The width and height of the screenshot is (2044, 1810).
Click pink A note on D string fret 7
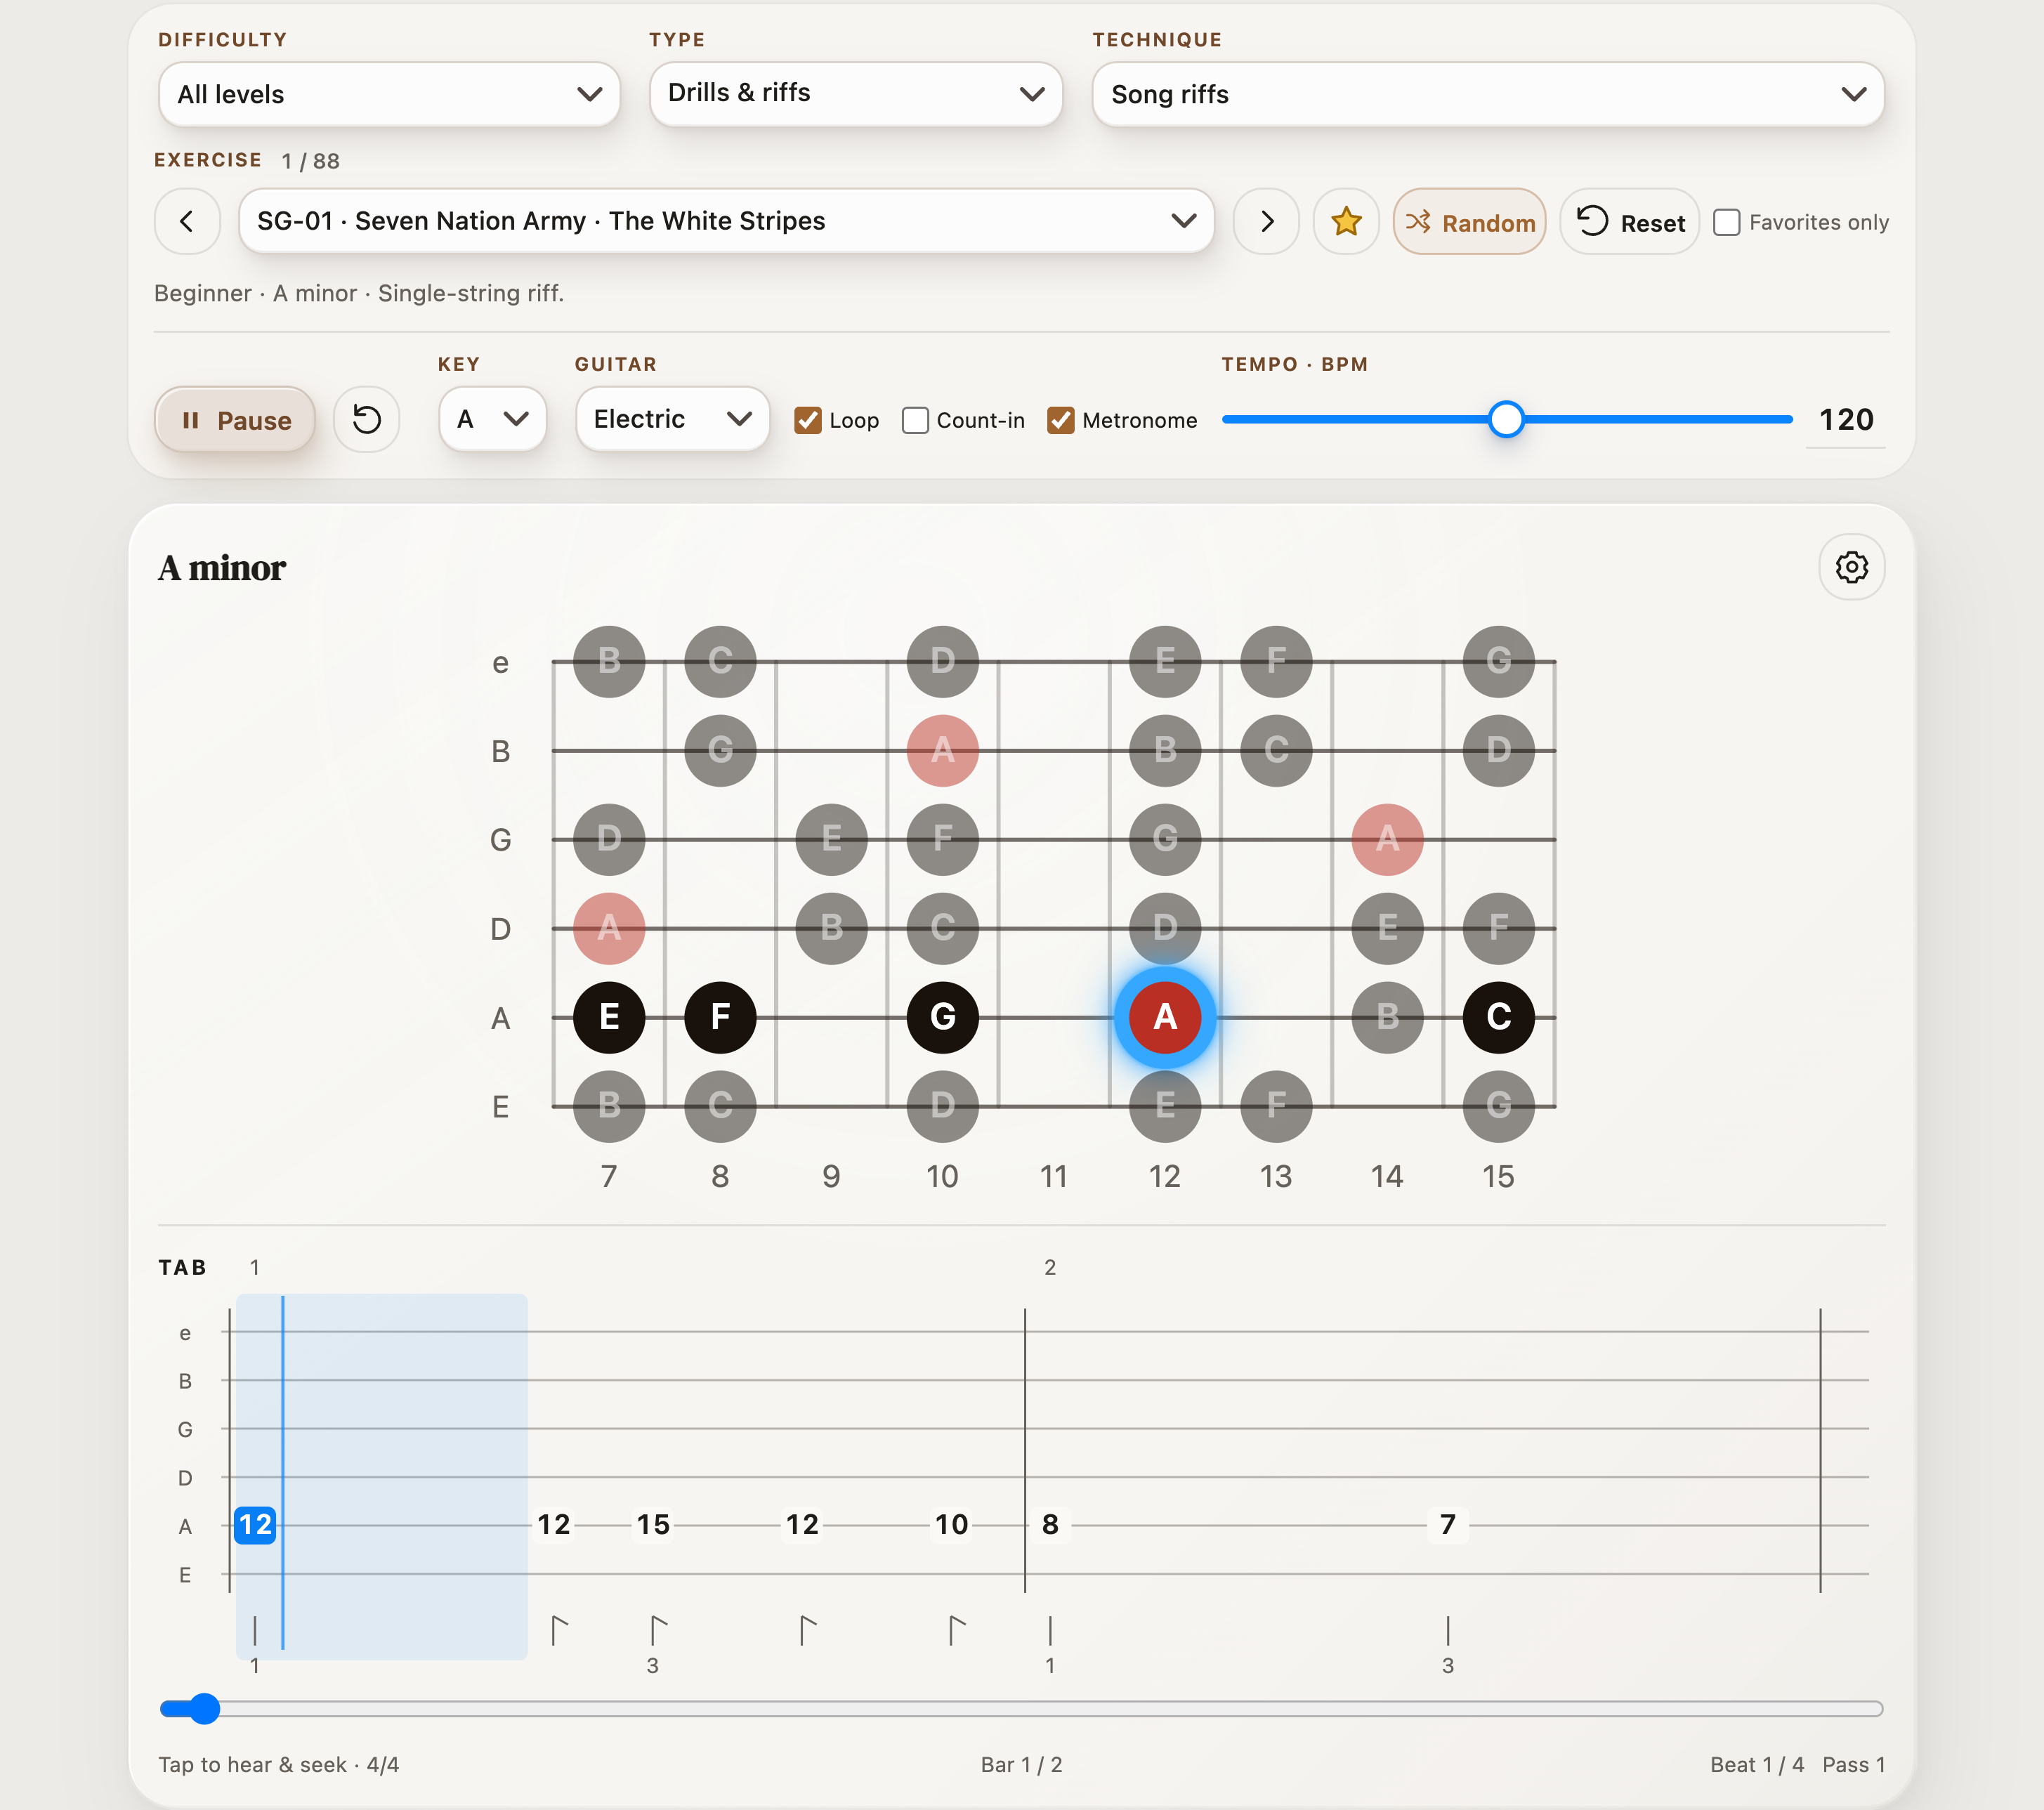coord(609,928)
